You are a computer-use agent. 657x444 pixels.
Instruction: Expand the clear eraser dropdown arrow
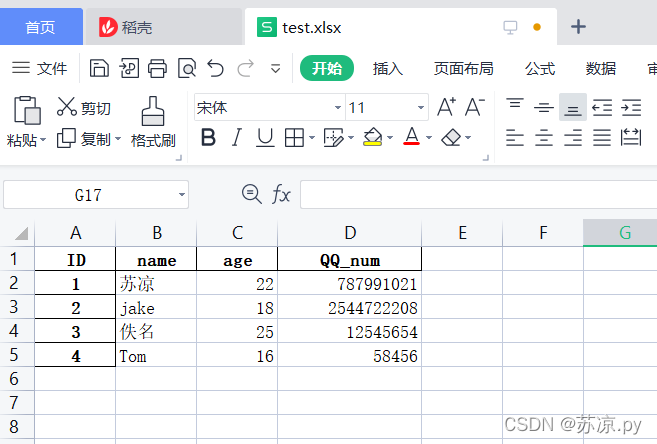(468, 137)
